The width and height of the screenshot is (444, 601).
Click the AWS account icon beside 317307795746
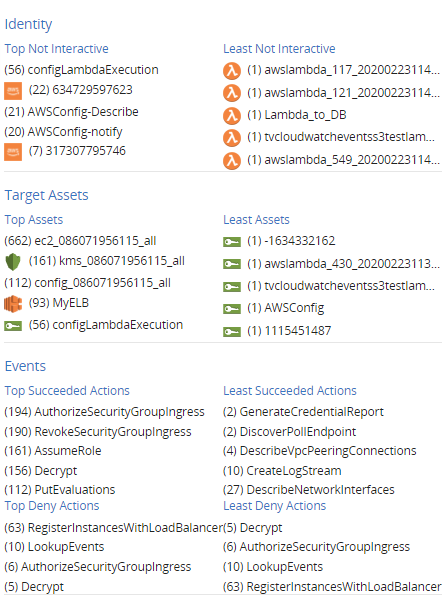click(x=13, y=152)
